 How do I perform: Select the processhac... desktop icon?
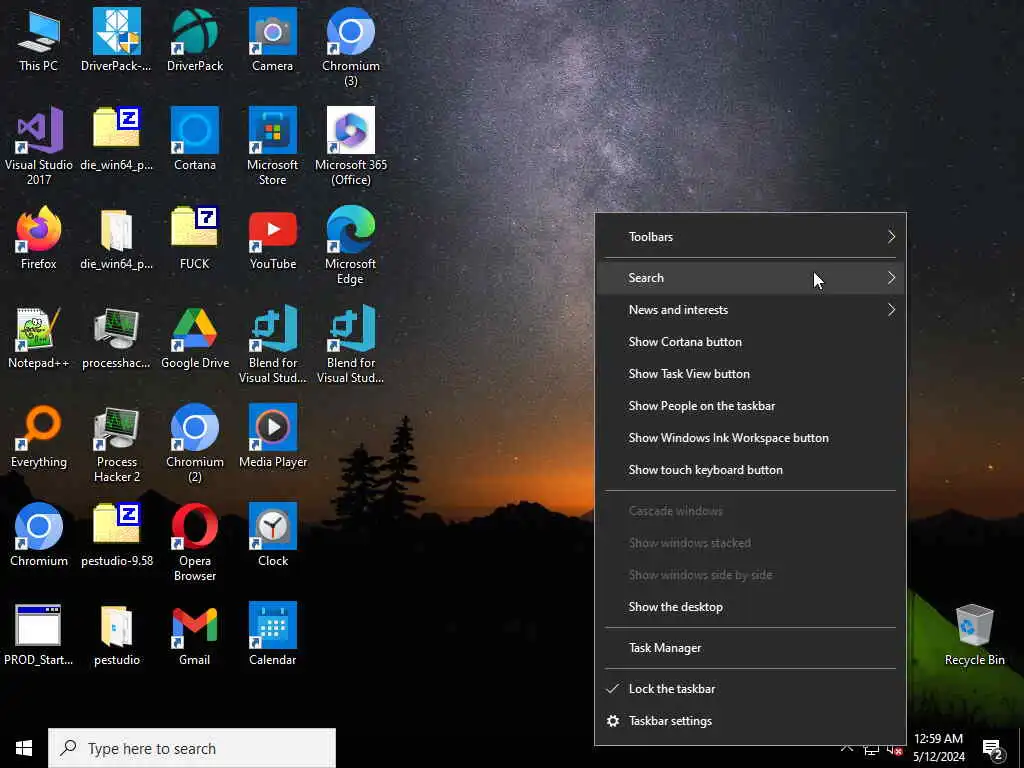pos(117,338)
